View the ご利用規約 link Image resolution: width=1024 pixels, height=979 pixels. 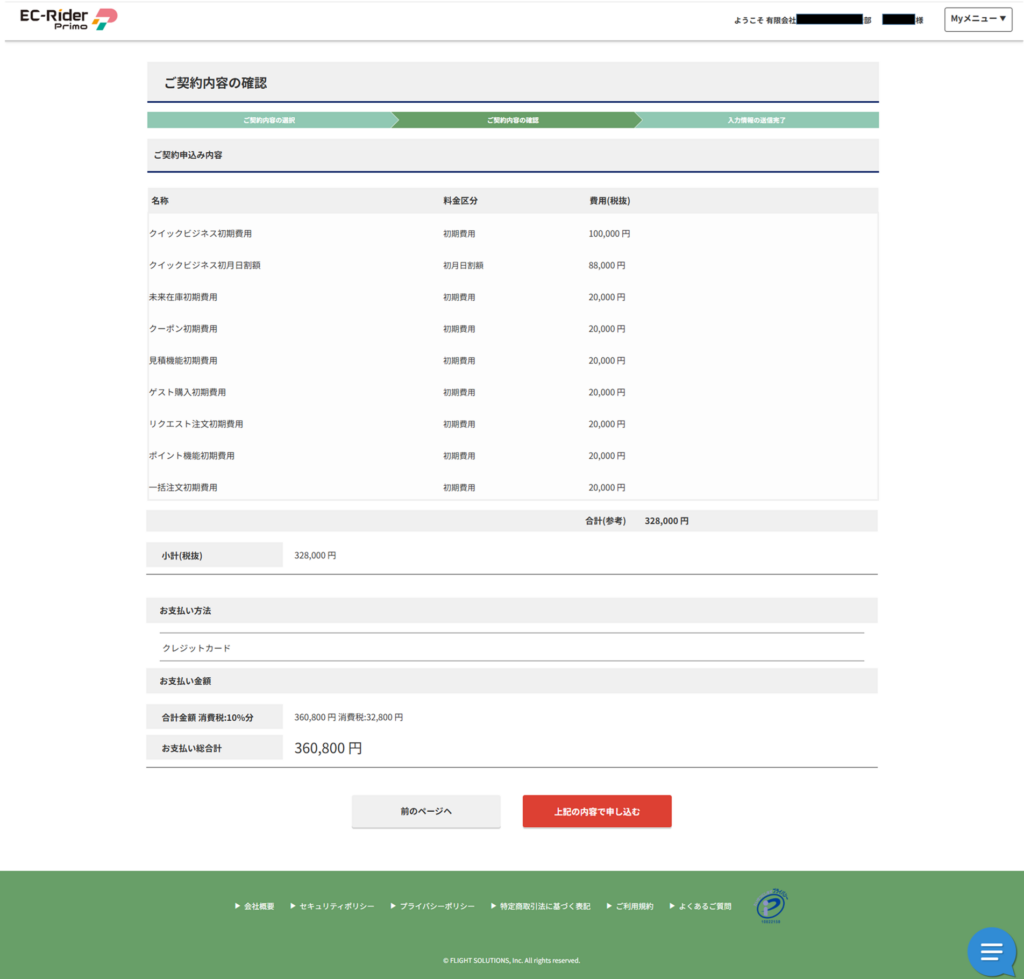tap(634, 906)
